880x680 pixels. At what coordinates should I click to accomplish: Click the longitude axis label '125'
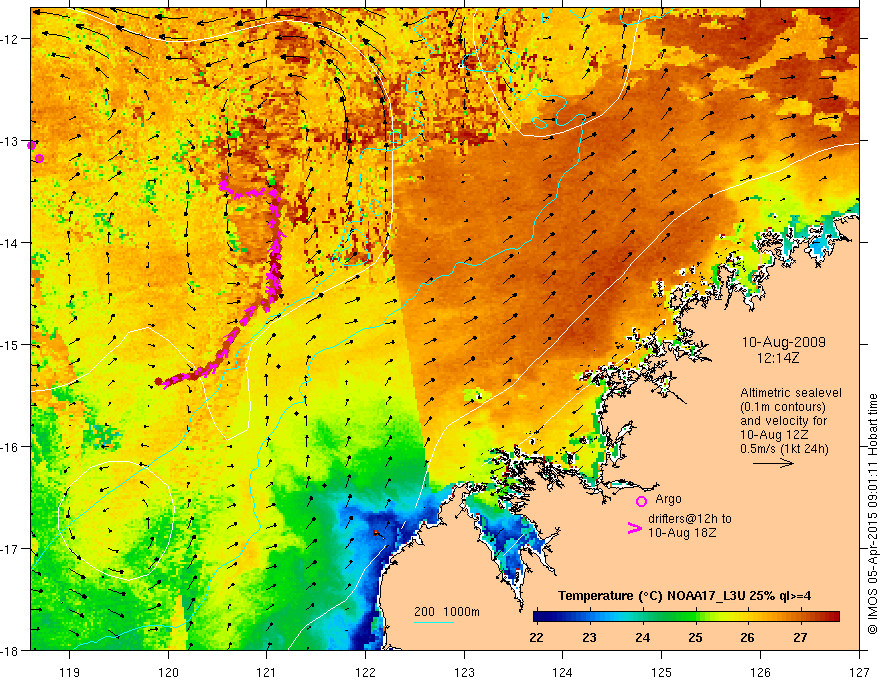662,672
